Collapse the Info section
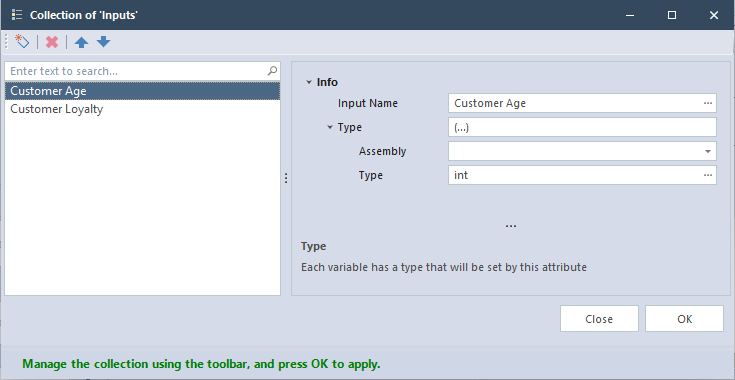The image size is (735, 380). pos(309,82)
